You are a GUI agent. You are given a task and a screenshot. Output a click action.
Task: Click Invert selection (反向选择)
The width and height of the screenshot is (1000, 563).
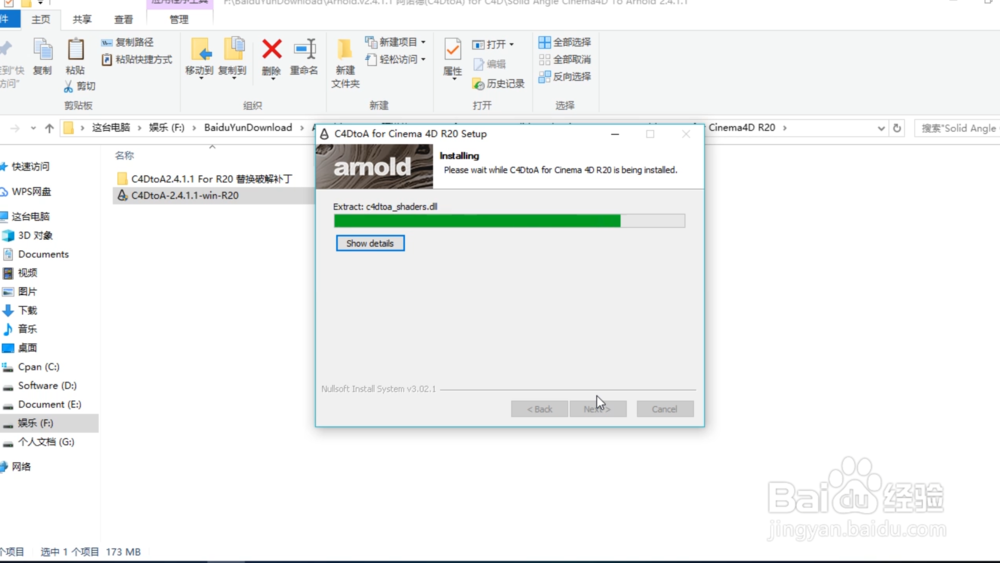click(565, 77)
